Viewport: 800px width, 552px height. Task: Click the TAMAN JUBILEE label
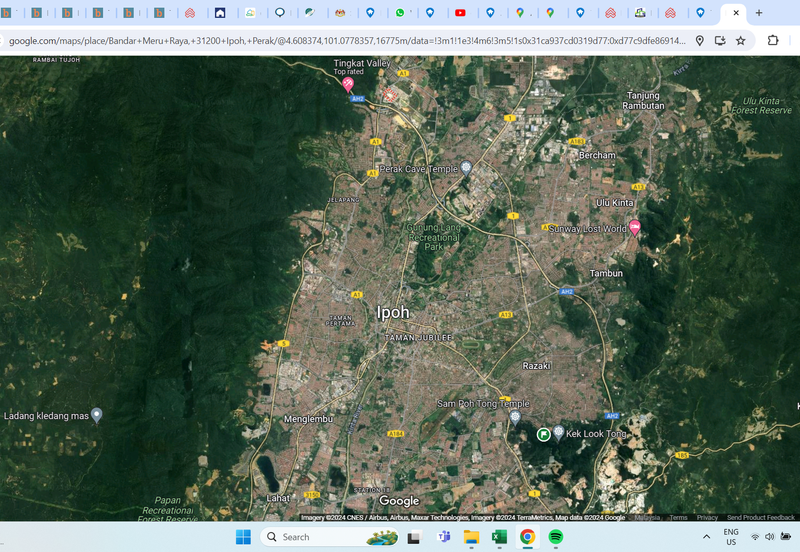tap(418, 338)
